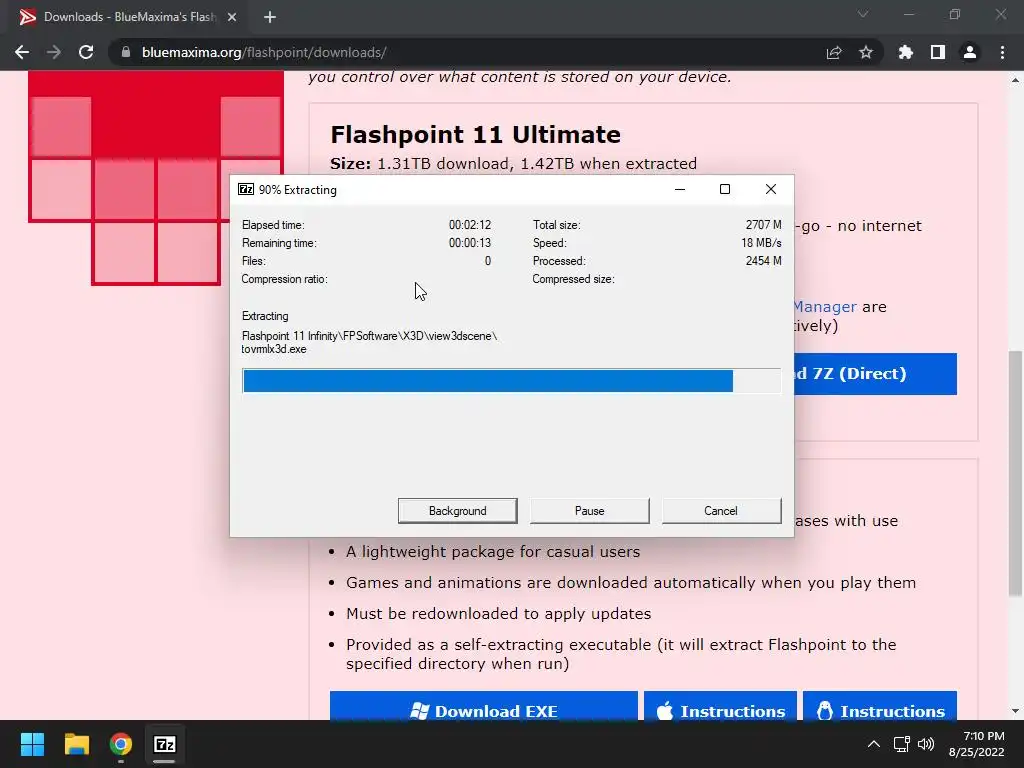Screen dimensions: 1024x768
Task: Bookmark this page with the star
Action: click(x=866, y=52)
